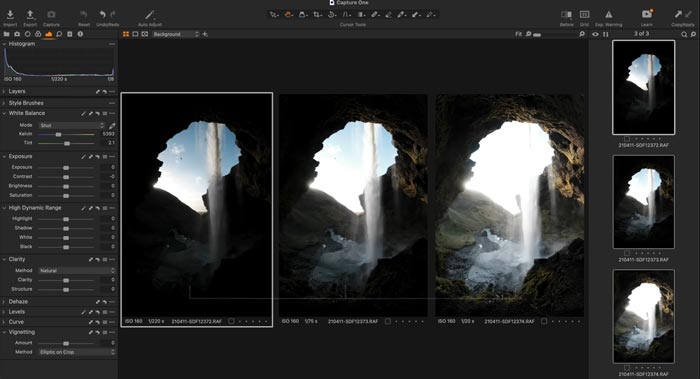Select the Keystone cursor tool

click(346, 15)
